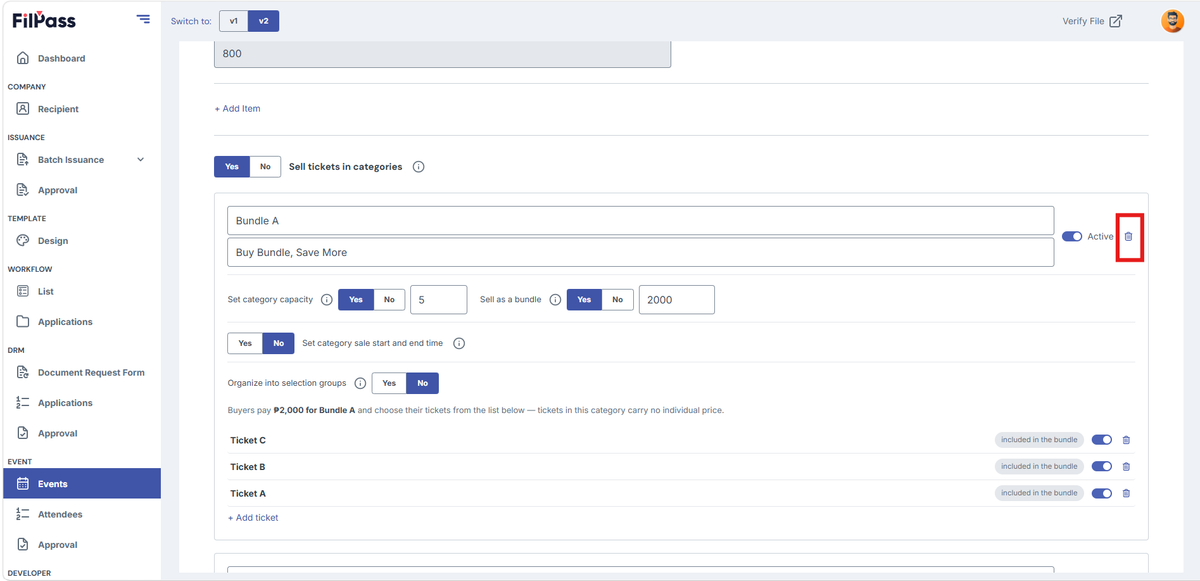
Task: Click the Buy Bundle, Save More field
Action: 640,252
